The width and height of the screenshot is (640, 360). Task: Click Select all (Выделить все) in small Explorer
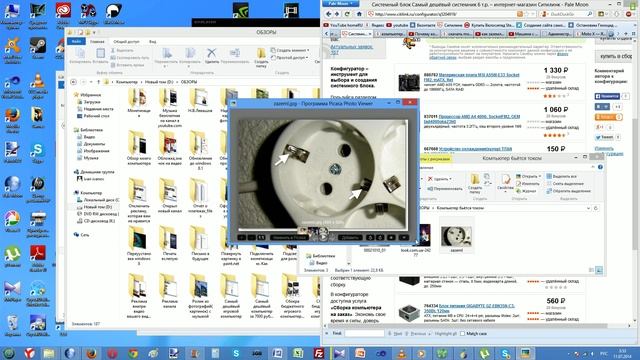point(562,176)
